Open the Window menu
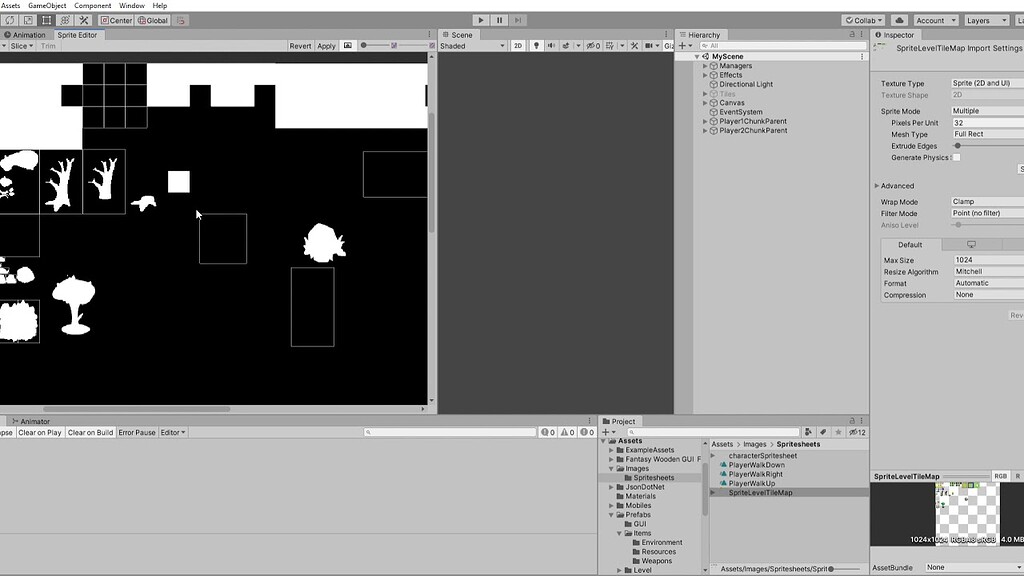1024x576 pixels. coord(131,5)
